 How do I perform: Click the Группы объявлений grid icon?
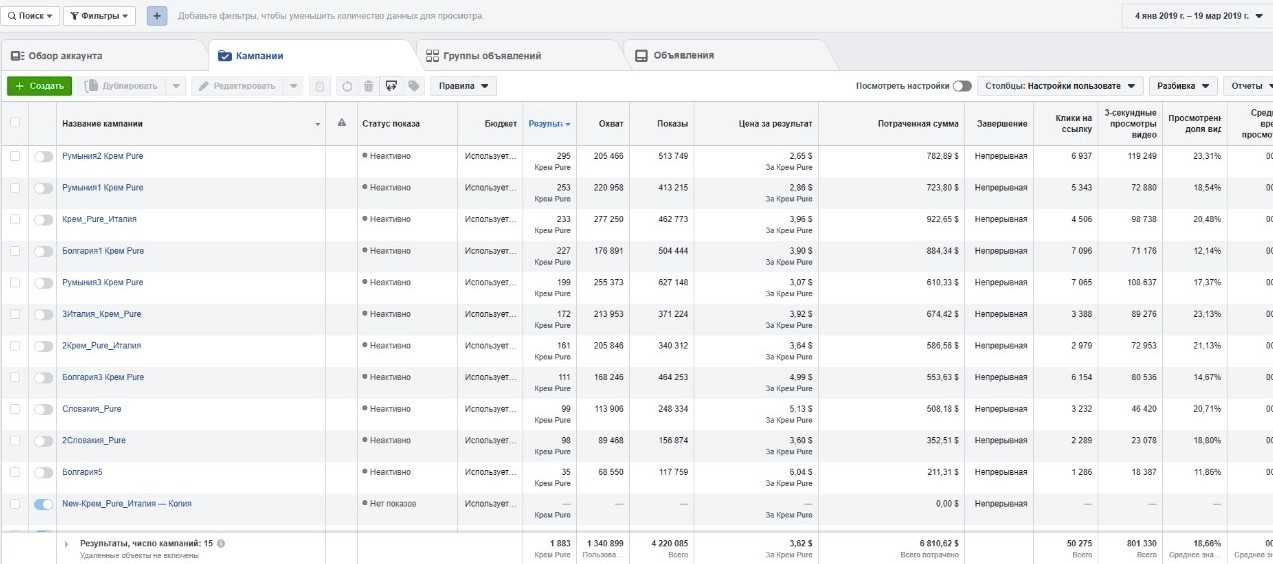pyautogui.click(x=432, y=56)
